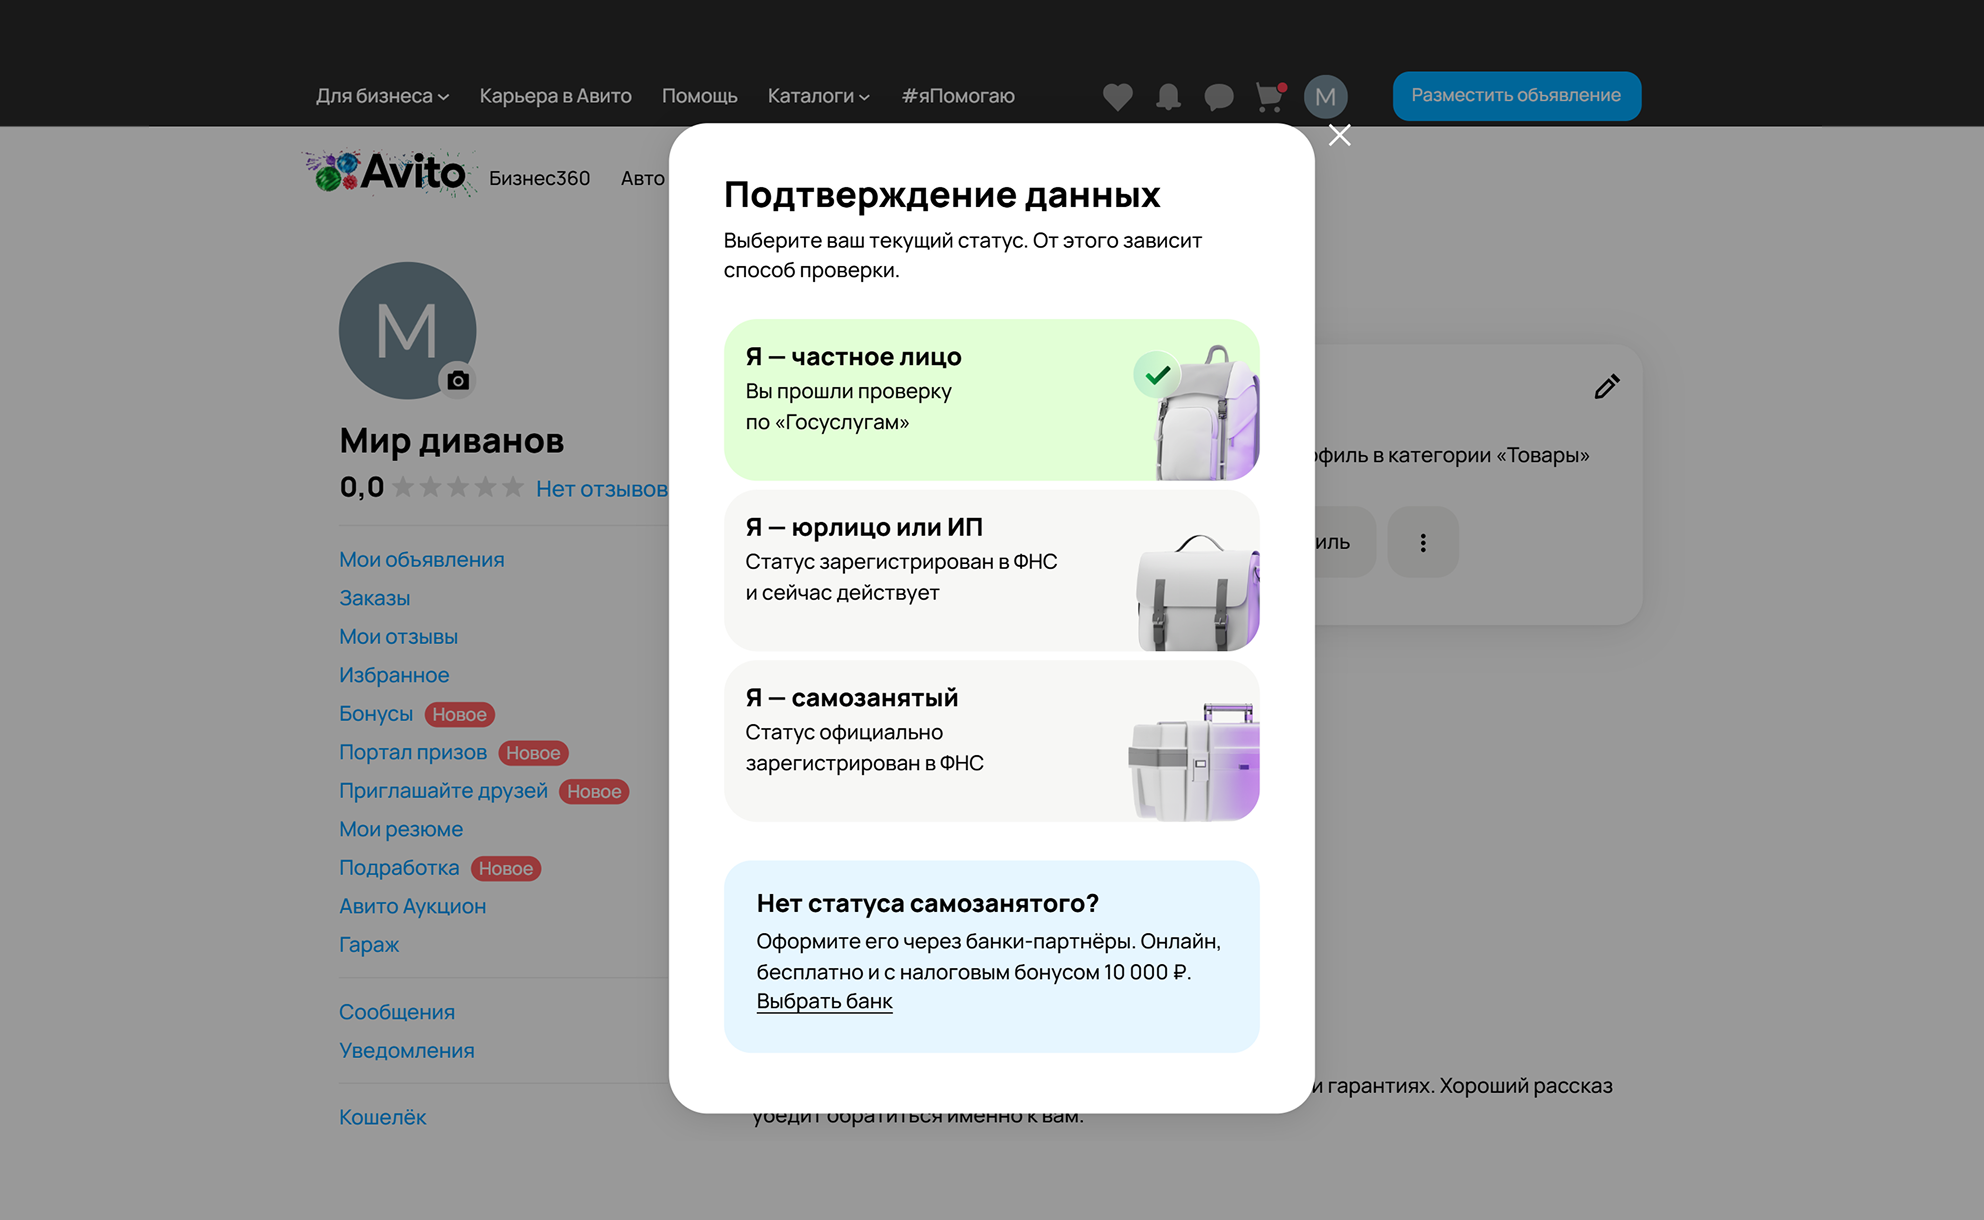Screen dimensions: 1984x1220
Task: Go to "Мои объявления" in the sidebar
Action: [421, 559]
